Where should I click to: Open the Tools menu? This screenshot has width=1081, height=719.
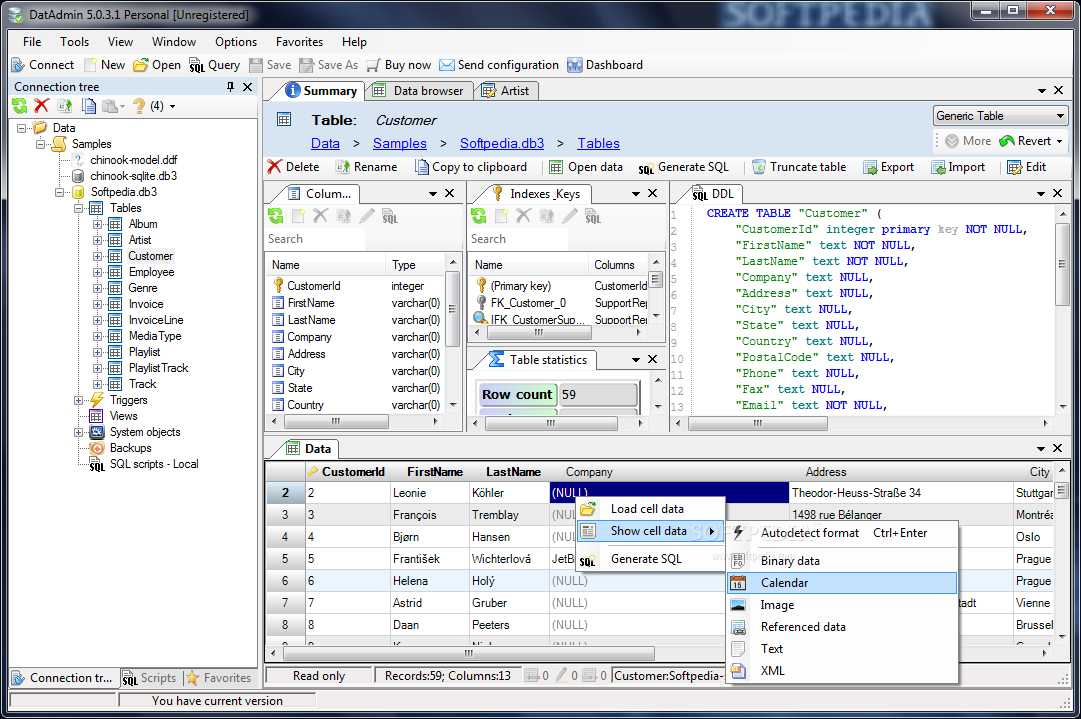74,42
